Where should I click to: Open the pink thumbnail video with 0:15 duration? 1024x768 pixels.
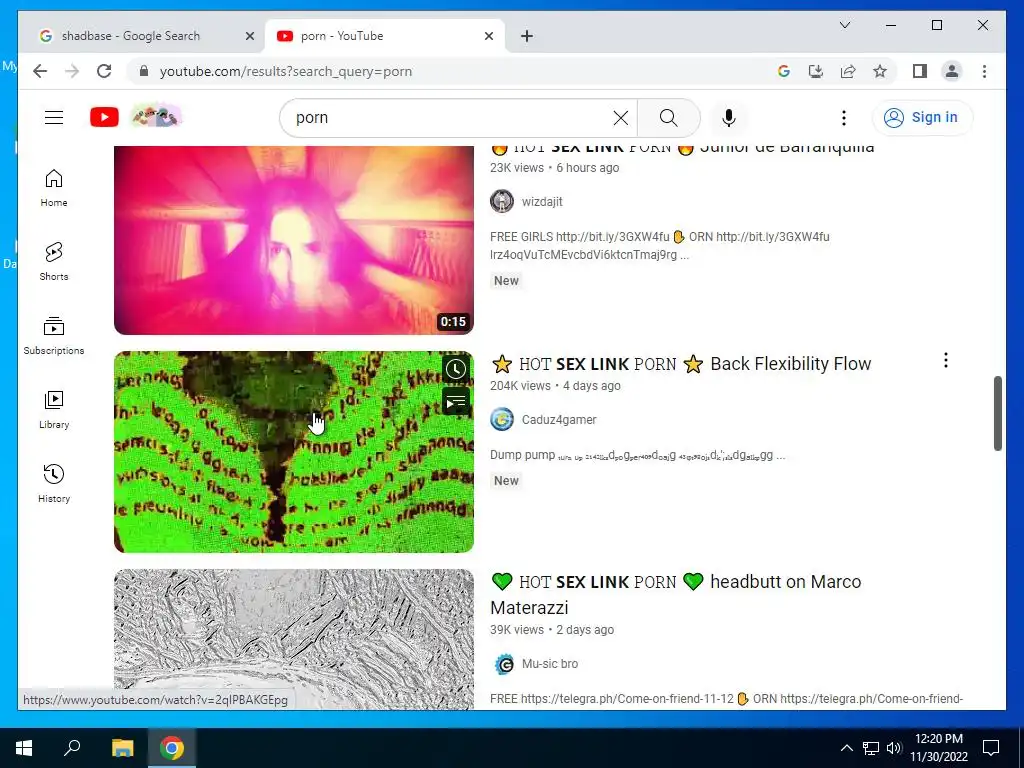pyautogui.click(x=294, y=240)
